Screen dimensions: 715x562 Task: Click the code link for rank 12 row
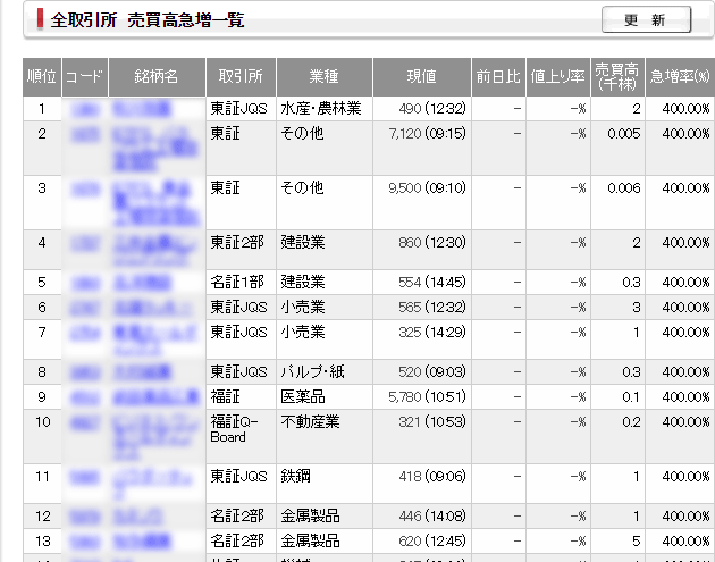85,517
